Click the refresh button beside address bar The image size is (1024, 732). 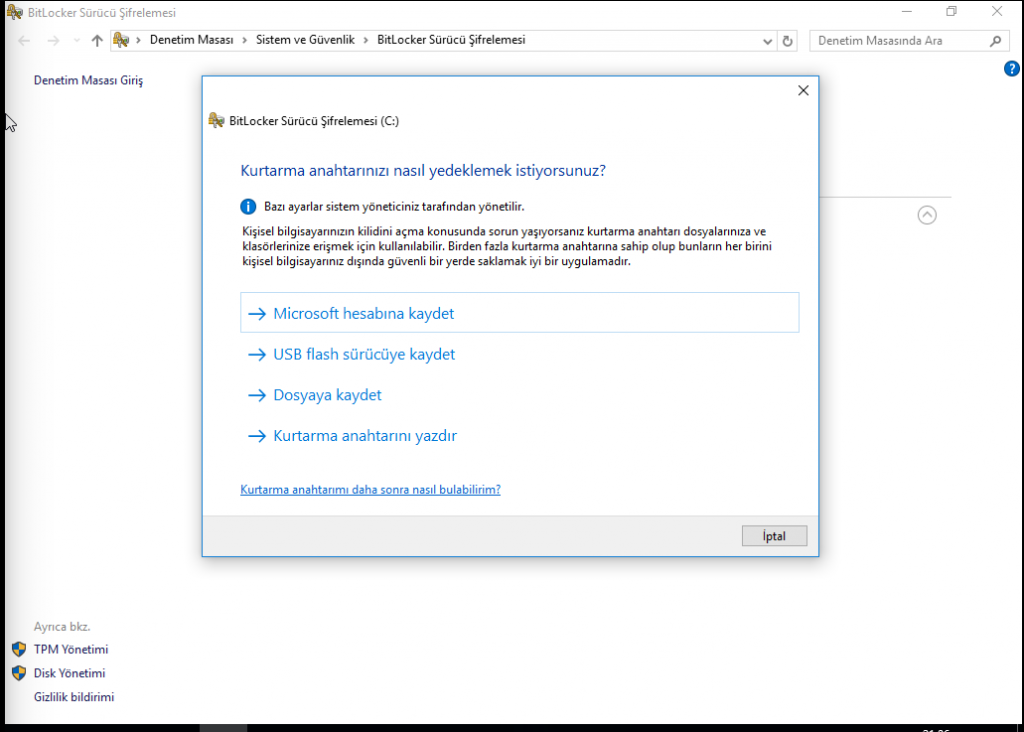click(x=788, y=41)
